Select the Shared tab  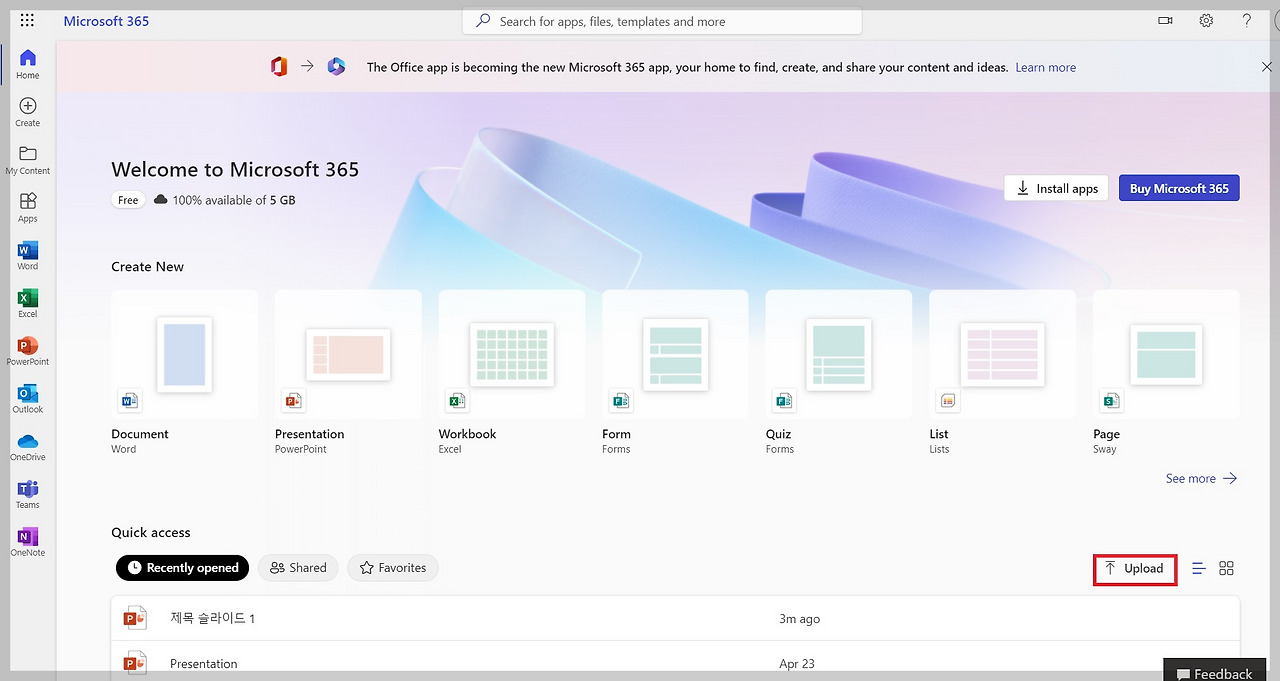[x=298, y=568]
